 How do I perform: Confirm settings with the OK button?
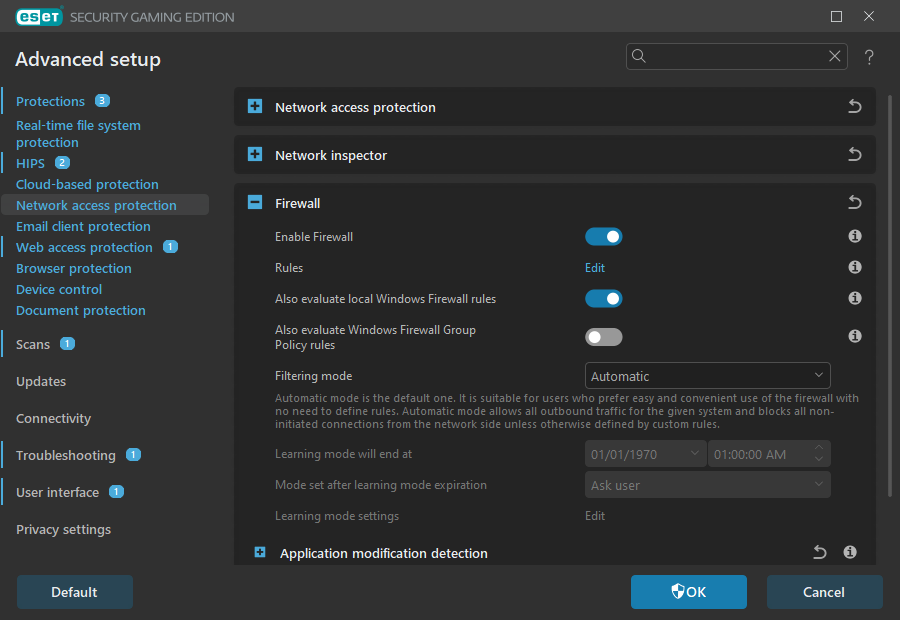coord(689,592)
